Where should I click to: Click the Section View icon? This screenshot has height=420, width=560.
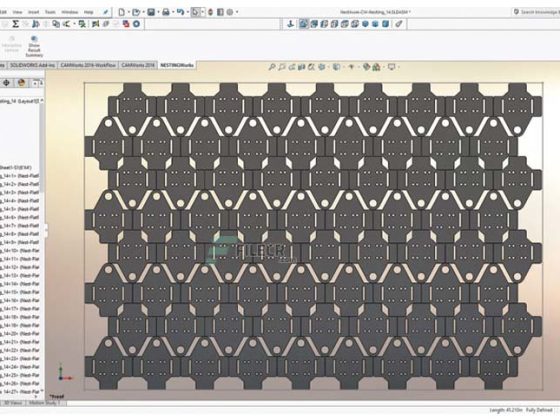[301, 67]
